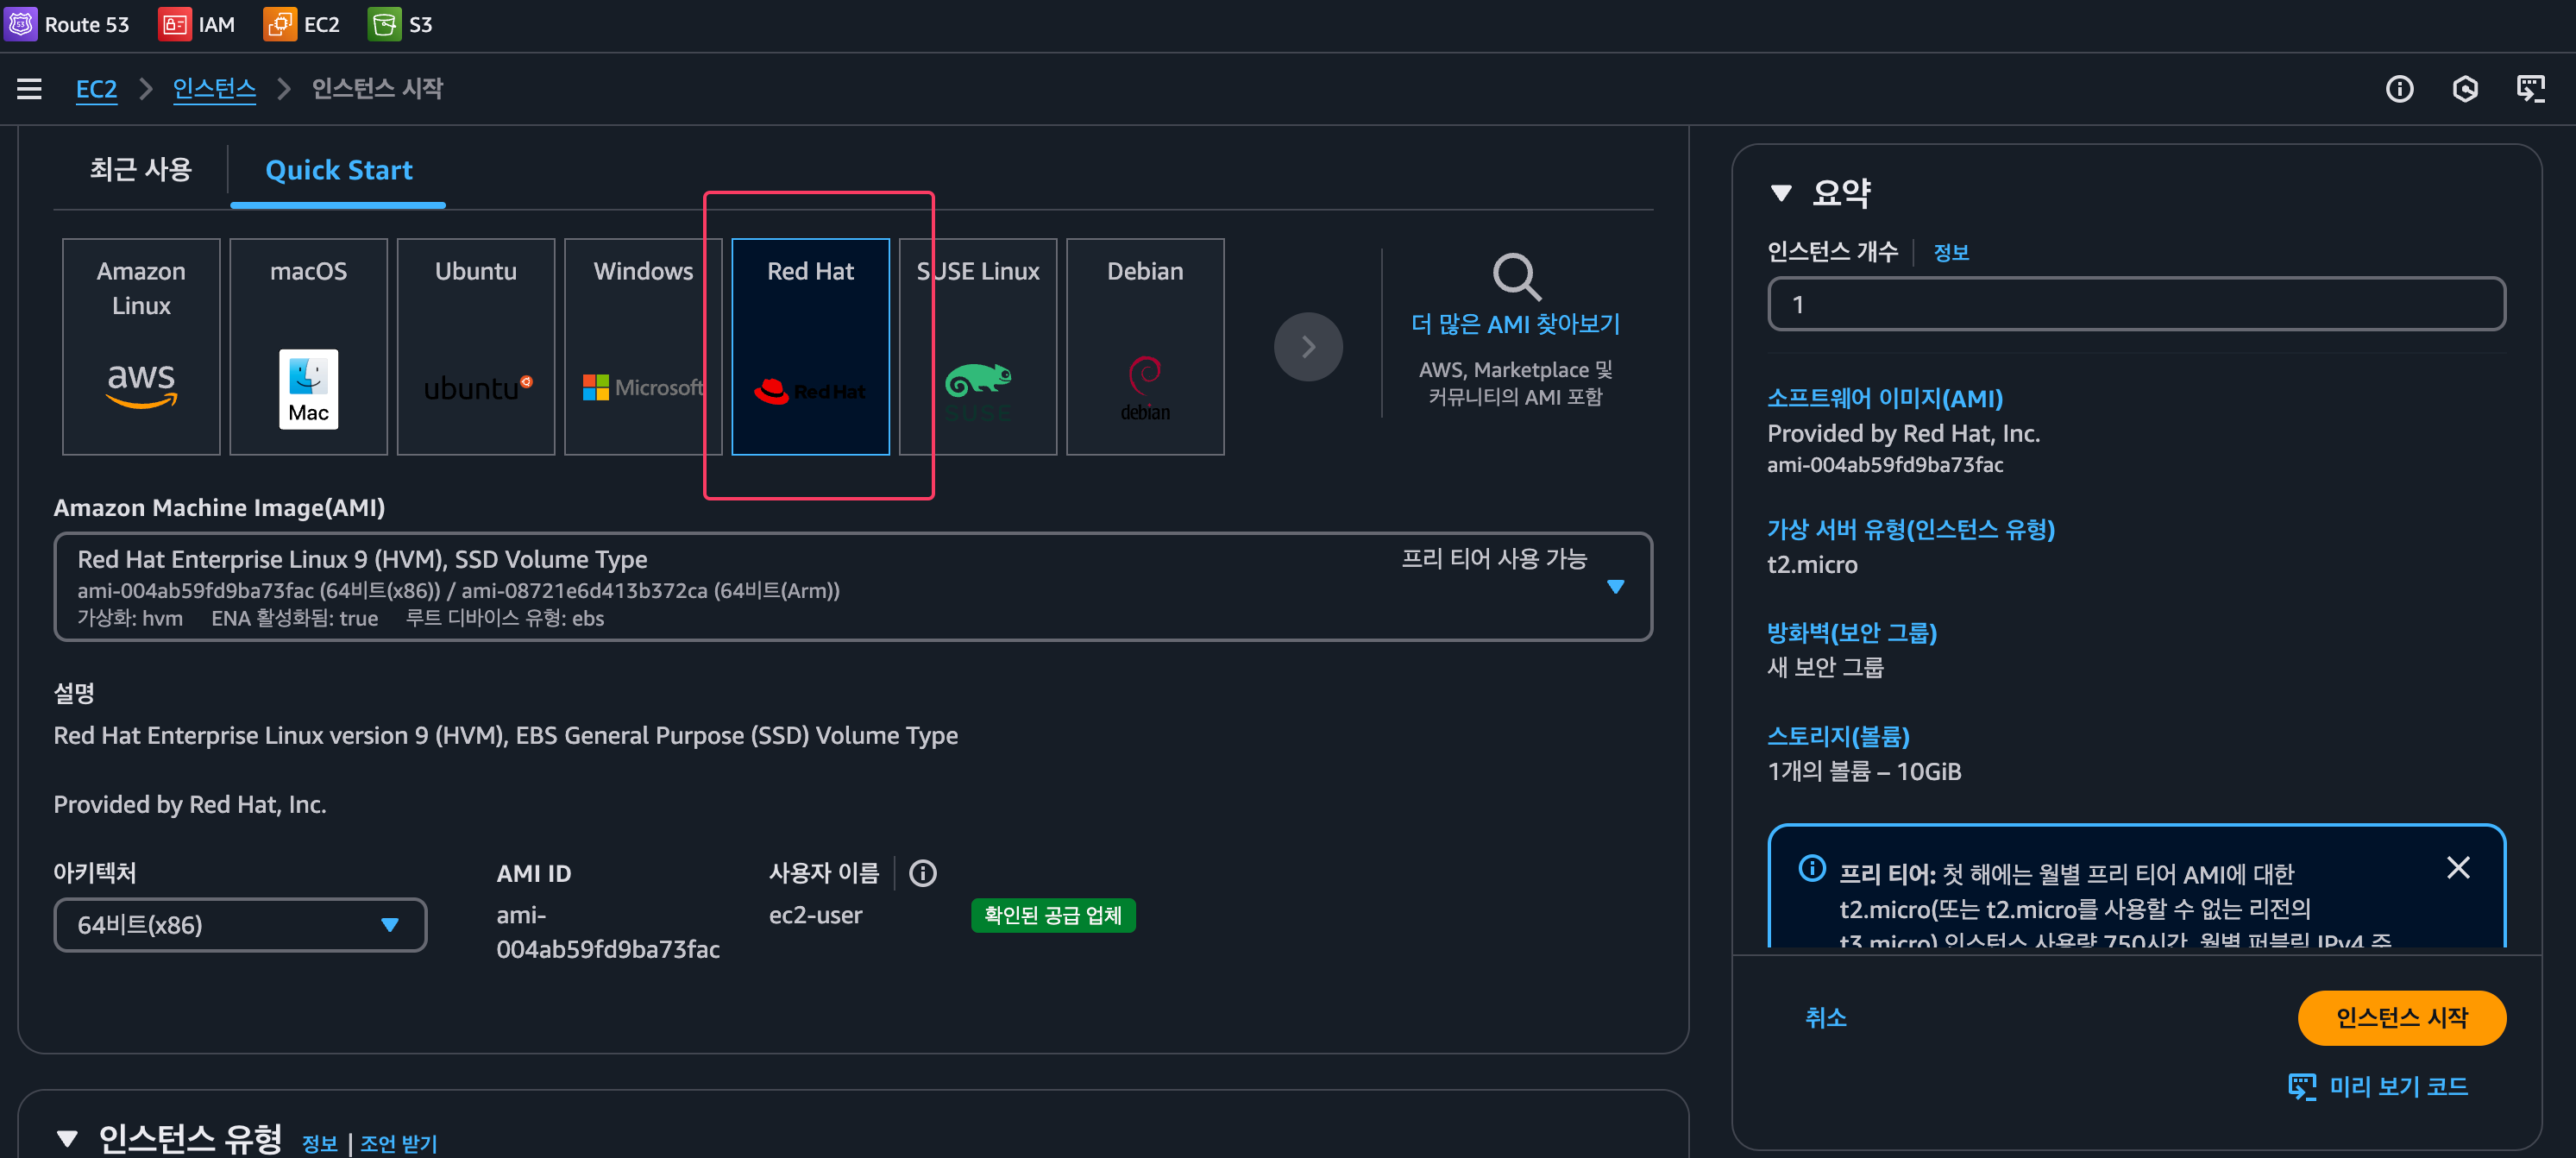Screen dimensions: 2576x1158
Task: Collapse the 인스턴스 유형 section
Action: click(x=67, y=1138)
